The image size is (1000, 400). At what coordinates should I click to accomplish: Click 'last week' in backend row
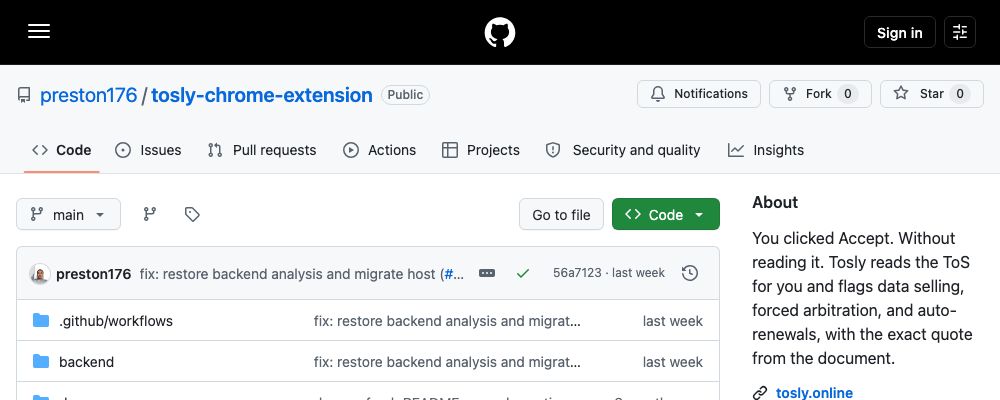pyautogui.click(x=673, y=362)
